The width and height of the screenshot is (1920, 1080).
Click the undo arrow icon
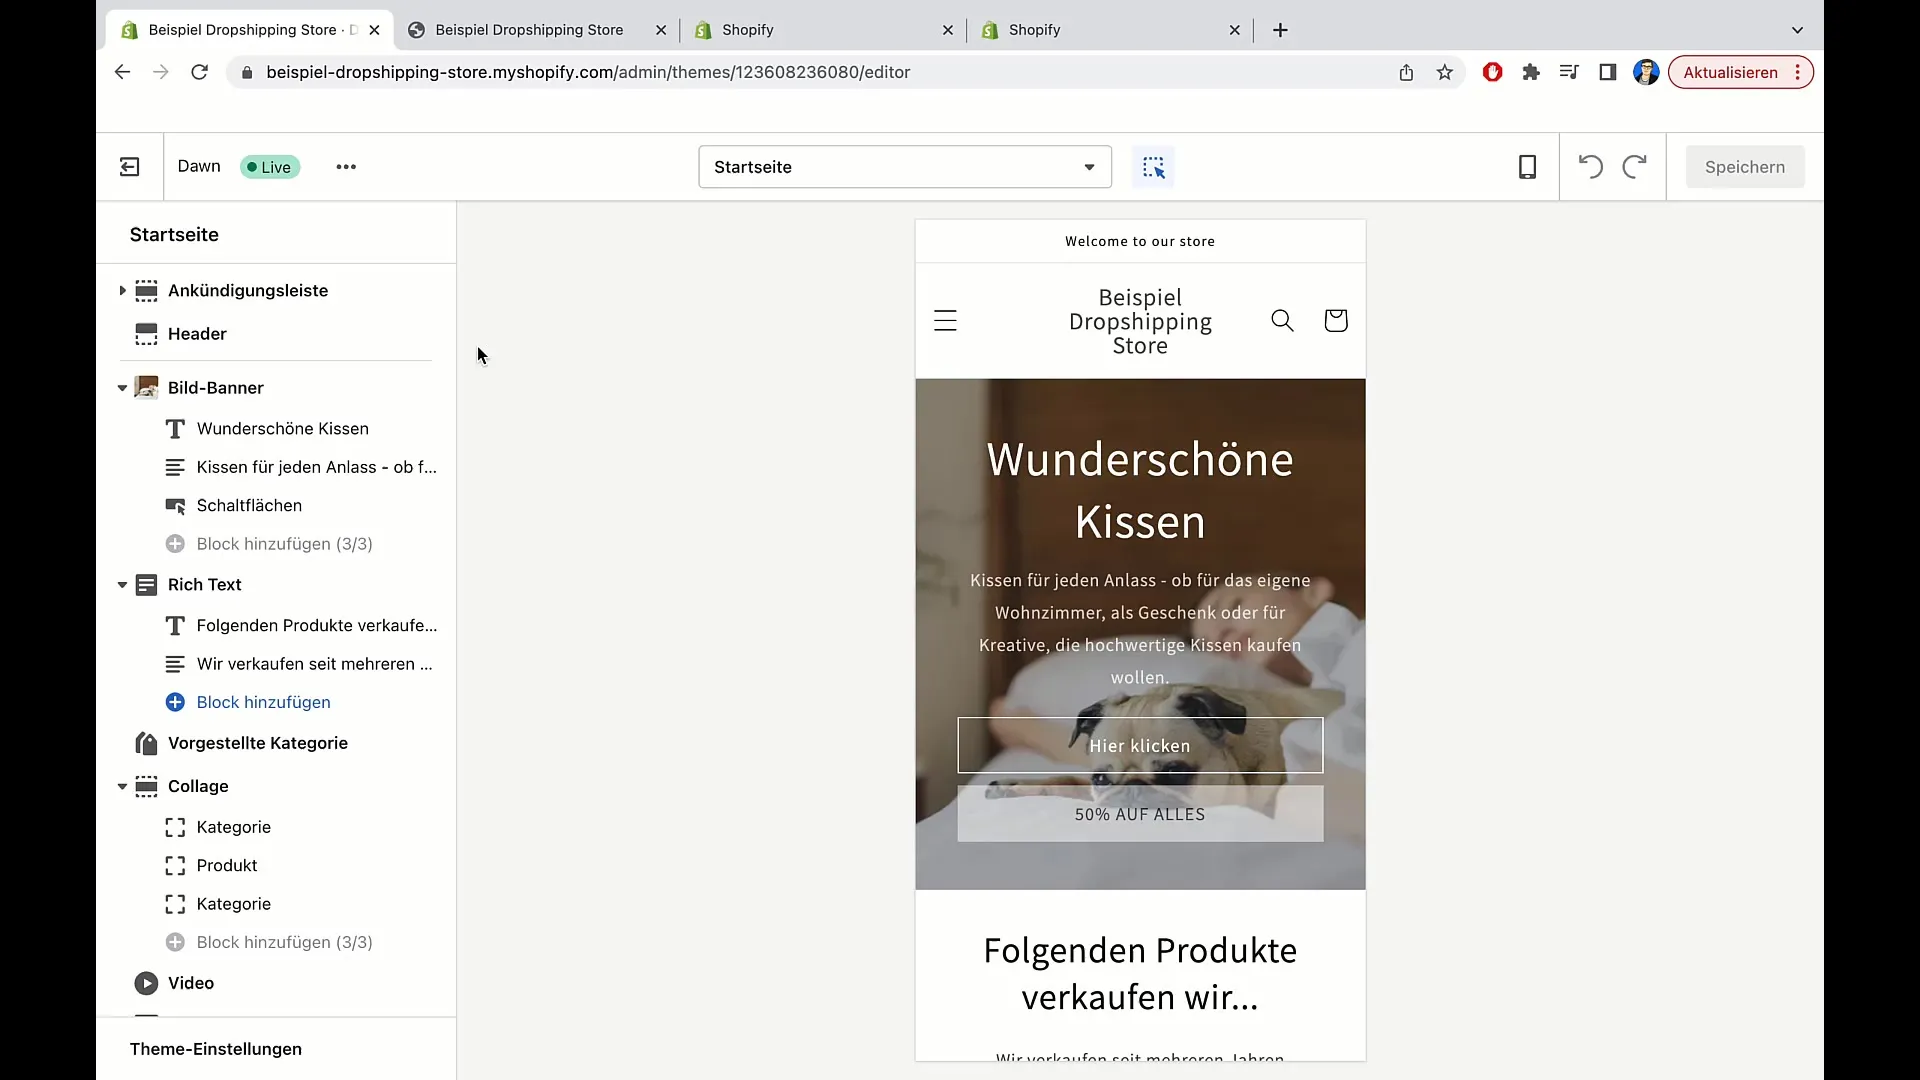tap(1590, 166)
